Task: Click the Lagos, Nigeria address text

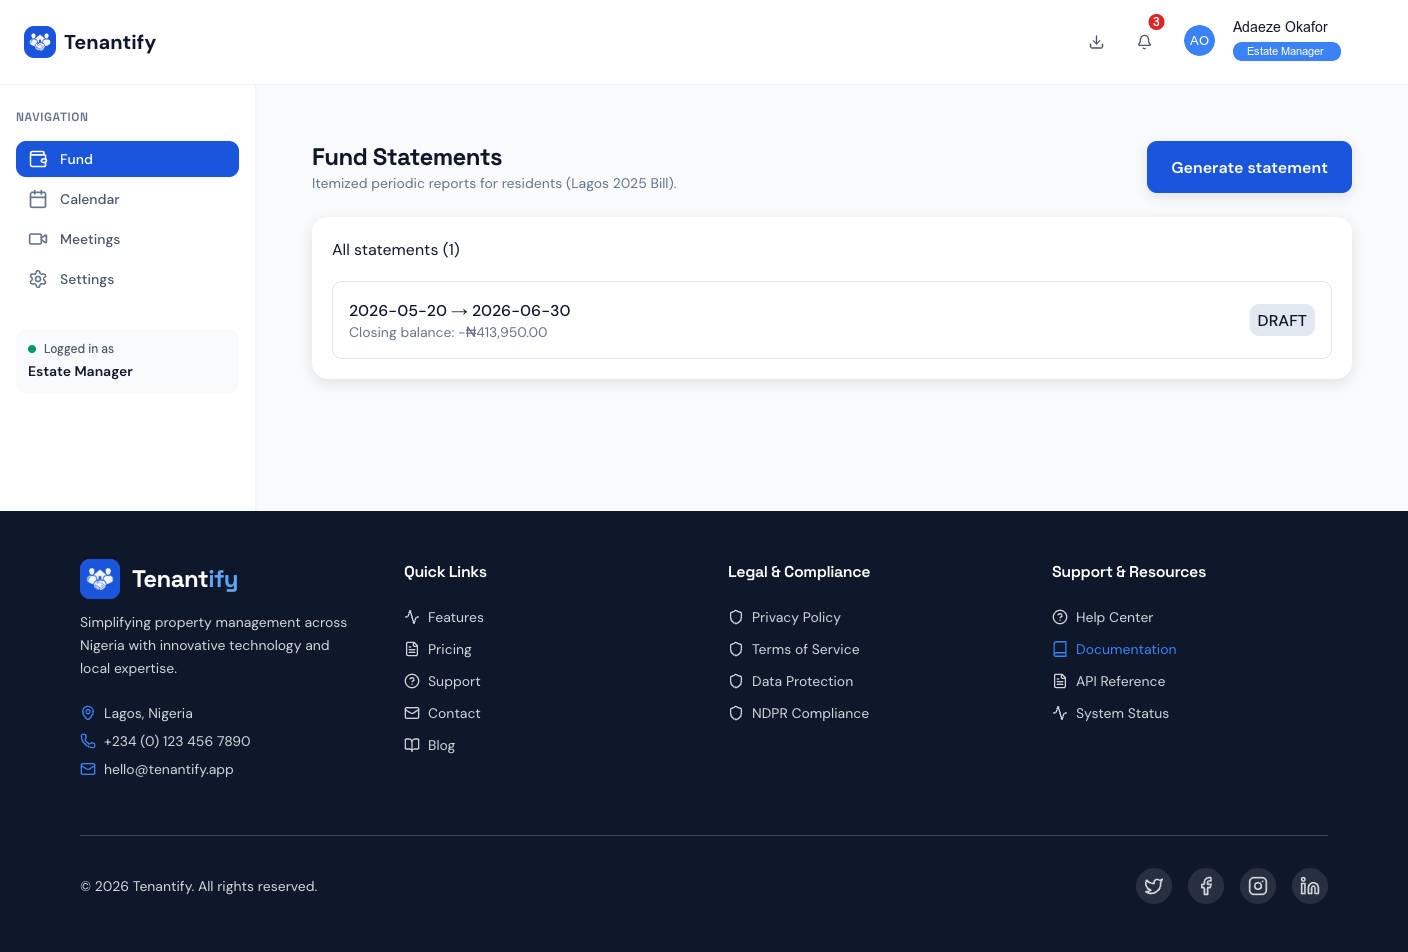Action: [148, 713]
